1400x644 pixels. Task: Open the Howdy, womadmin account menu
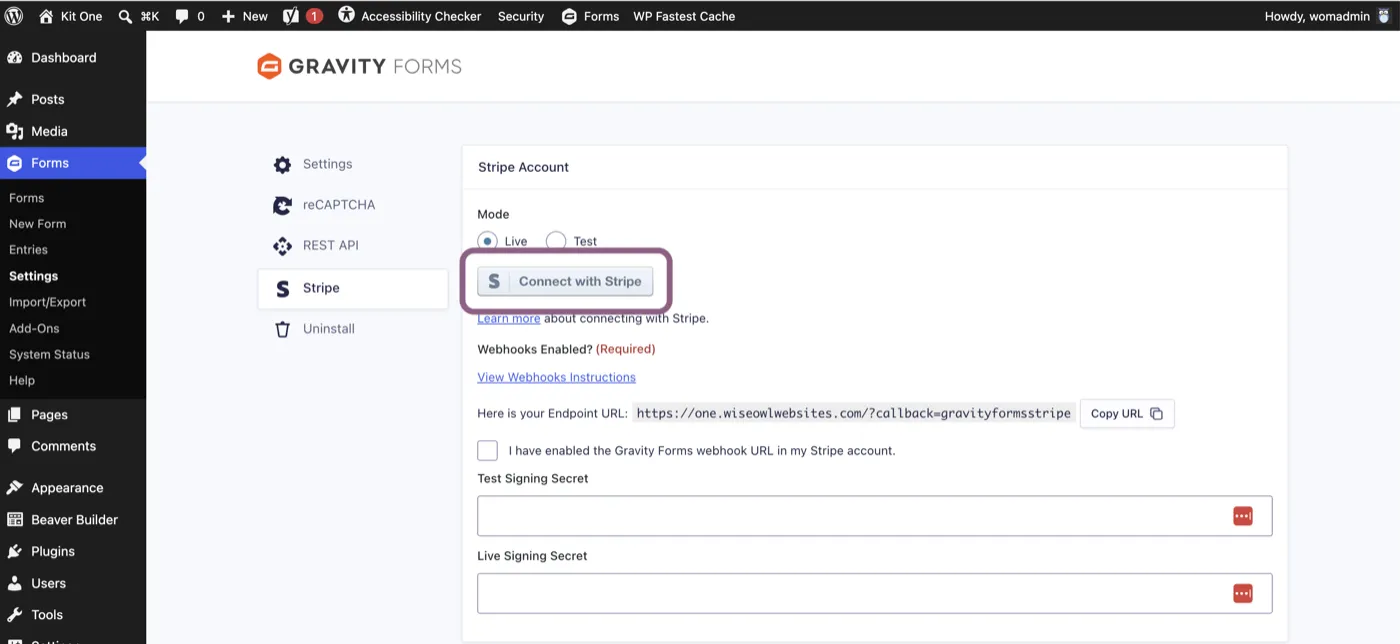click(1327, 16)
